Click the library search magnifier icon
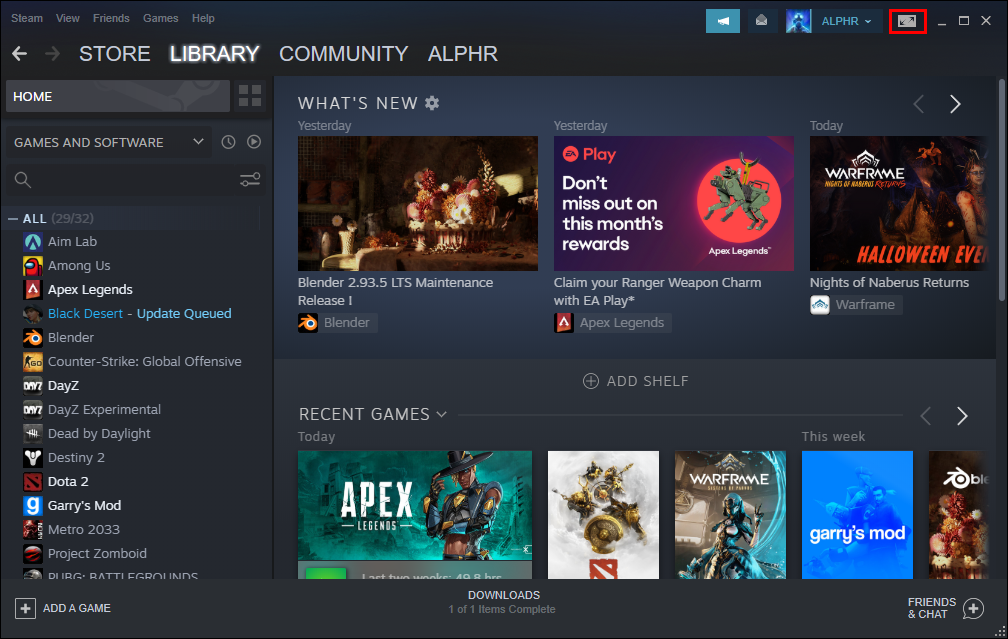 point(22,180)
